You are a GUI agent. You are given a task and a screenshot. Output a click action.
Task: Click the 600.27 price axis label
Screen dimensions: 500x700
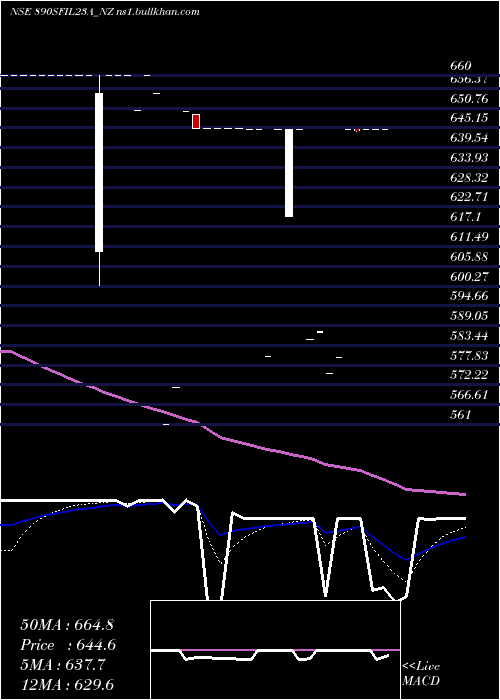tap(469, 276)
